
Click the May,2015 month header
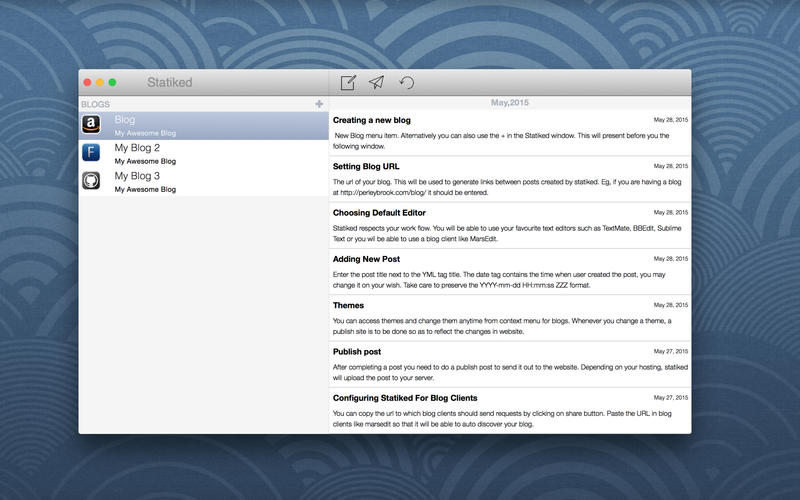510,103
